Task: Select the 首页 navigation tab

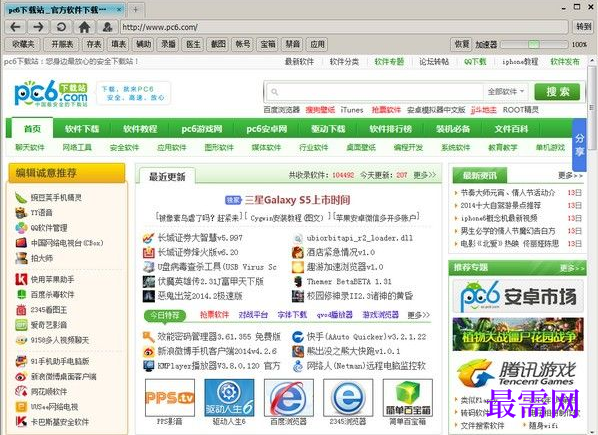Action: coord(32,129)
